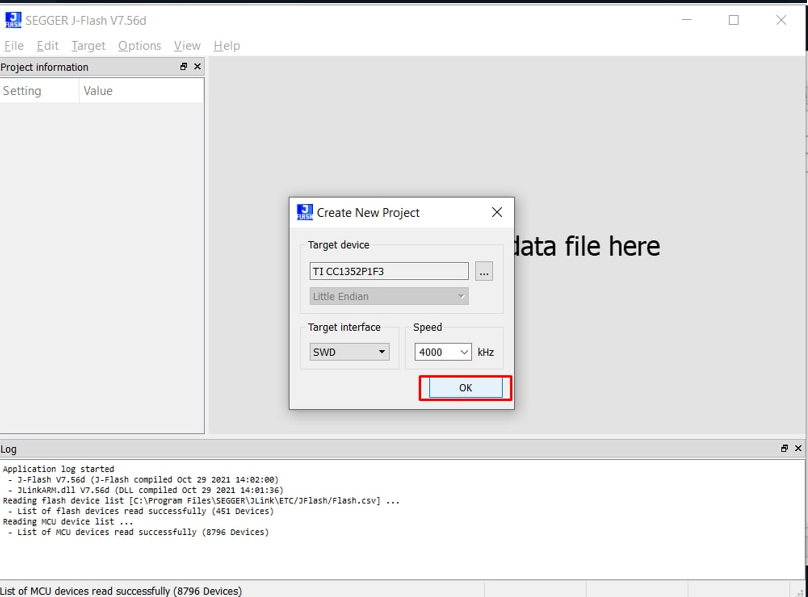The height and width of the screenshot is (597, 808).
Task: Open the Target menu
Action: [88, 46]
